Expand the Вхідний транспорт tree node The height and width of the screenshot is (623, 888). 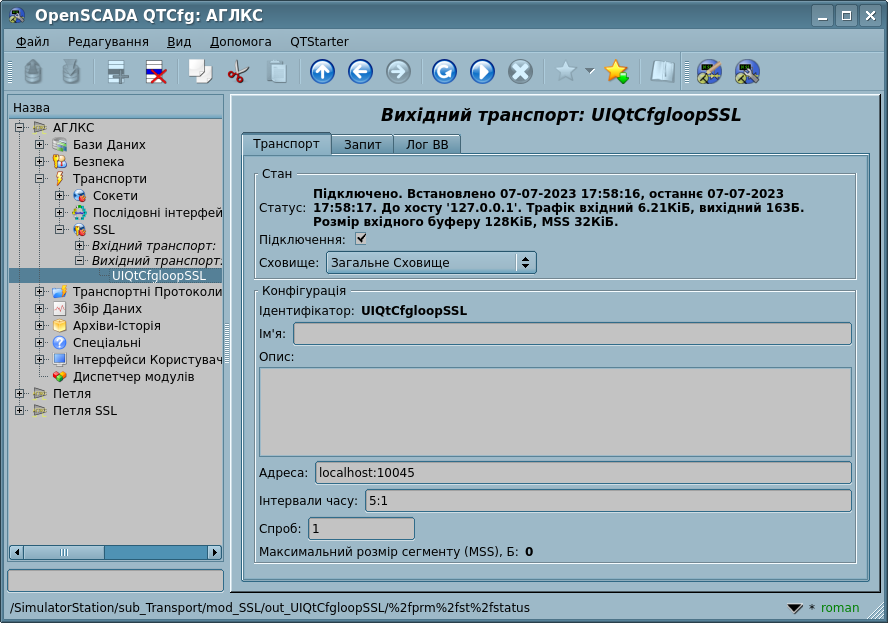[80, 245]
